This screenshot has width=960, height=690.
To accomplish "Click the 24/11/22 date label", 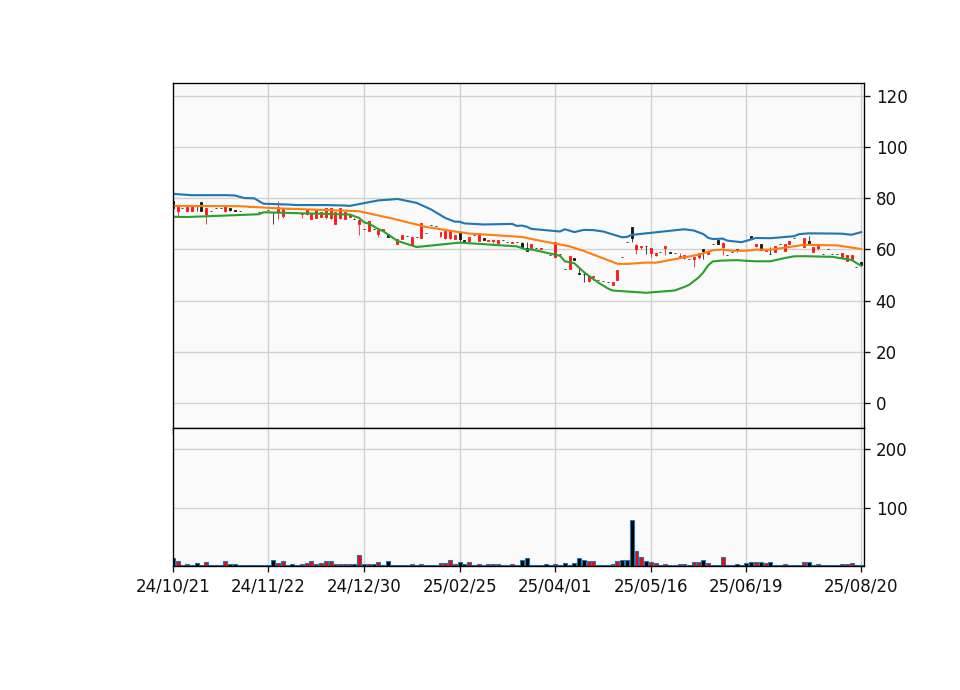I will (x=268, y=586).
